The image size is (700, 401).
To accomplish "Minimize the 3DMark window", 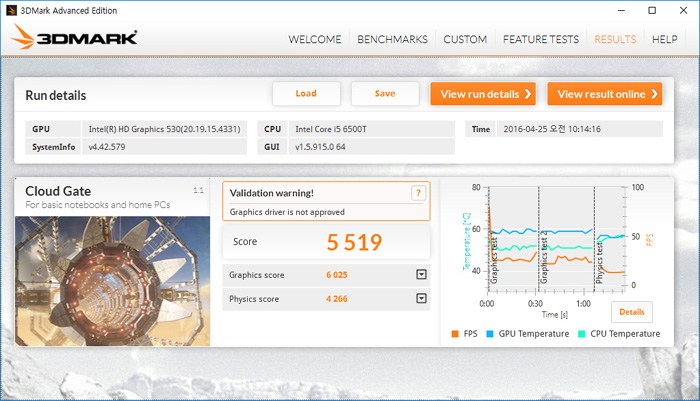I will coord(621,10).
